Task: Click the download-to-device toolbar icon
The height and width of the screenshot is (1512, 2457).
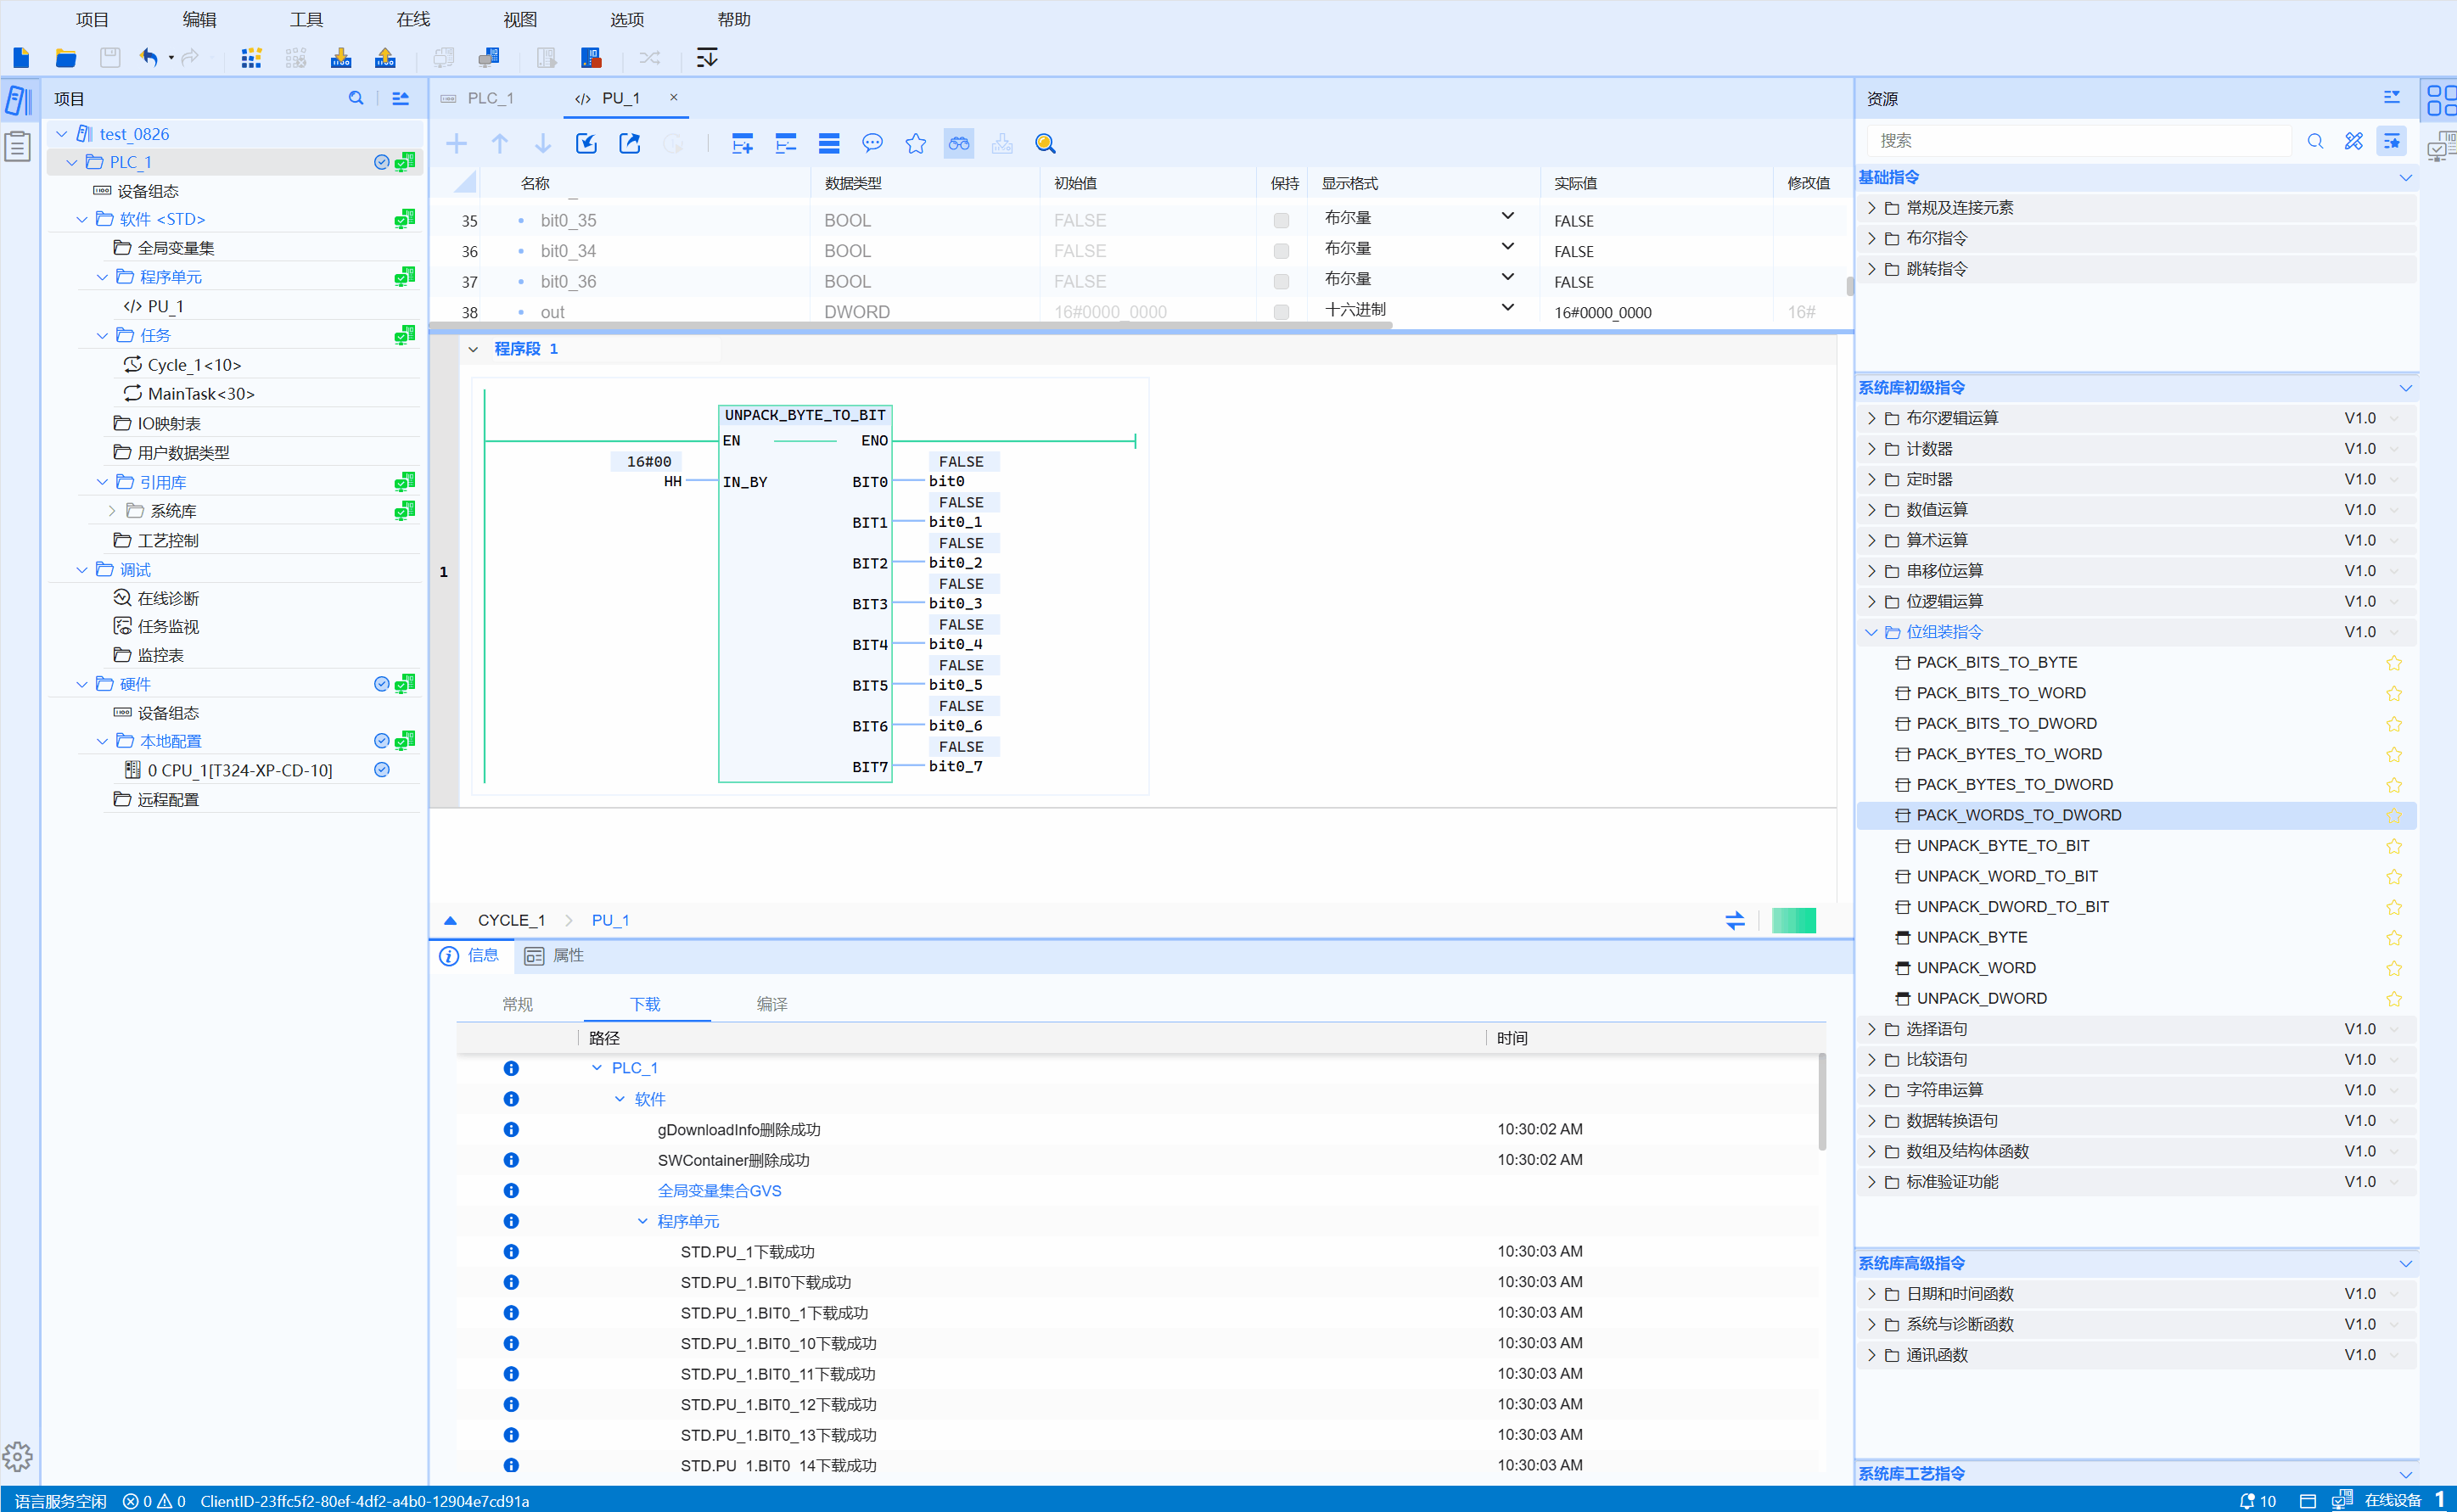Action: pyautogui.click(x=341, y=58)
